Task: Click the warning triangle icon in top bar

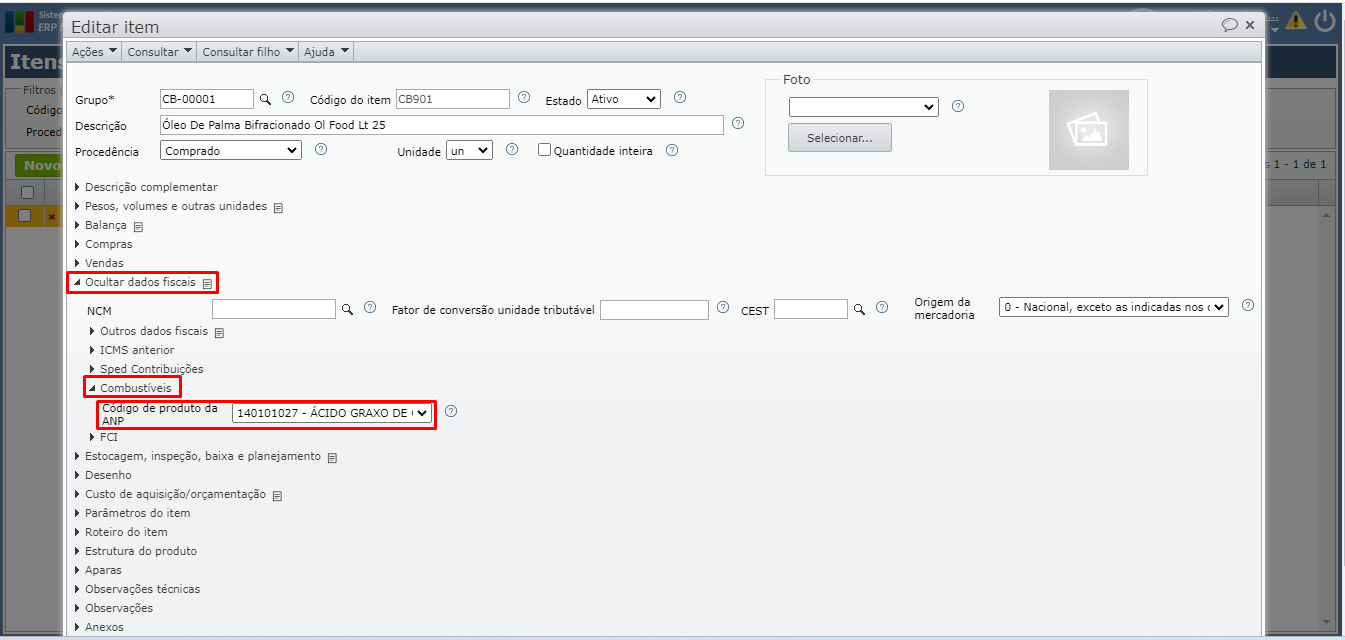Action: tap(1296, 20)
